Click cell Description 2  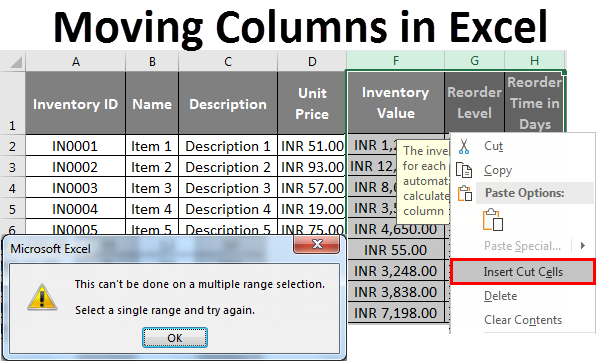point(228,166)
